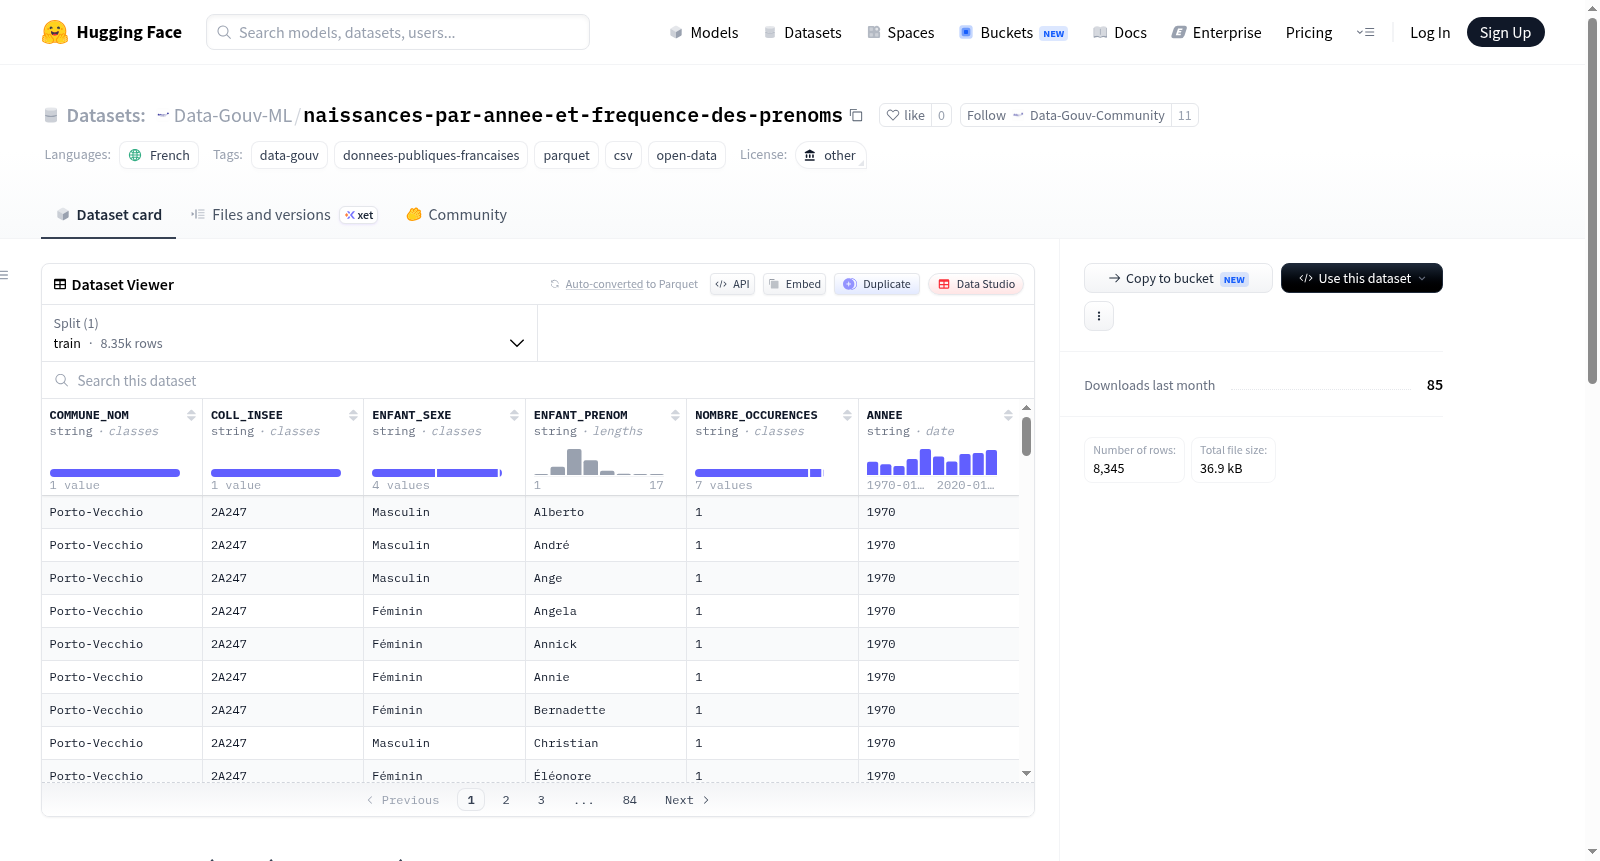The height and width of the screenshot is (861, 1600).
Task: Focus the models, datasets, users search field
Action: [x=398, y=32]
